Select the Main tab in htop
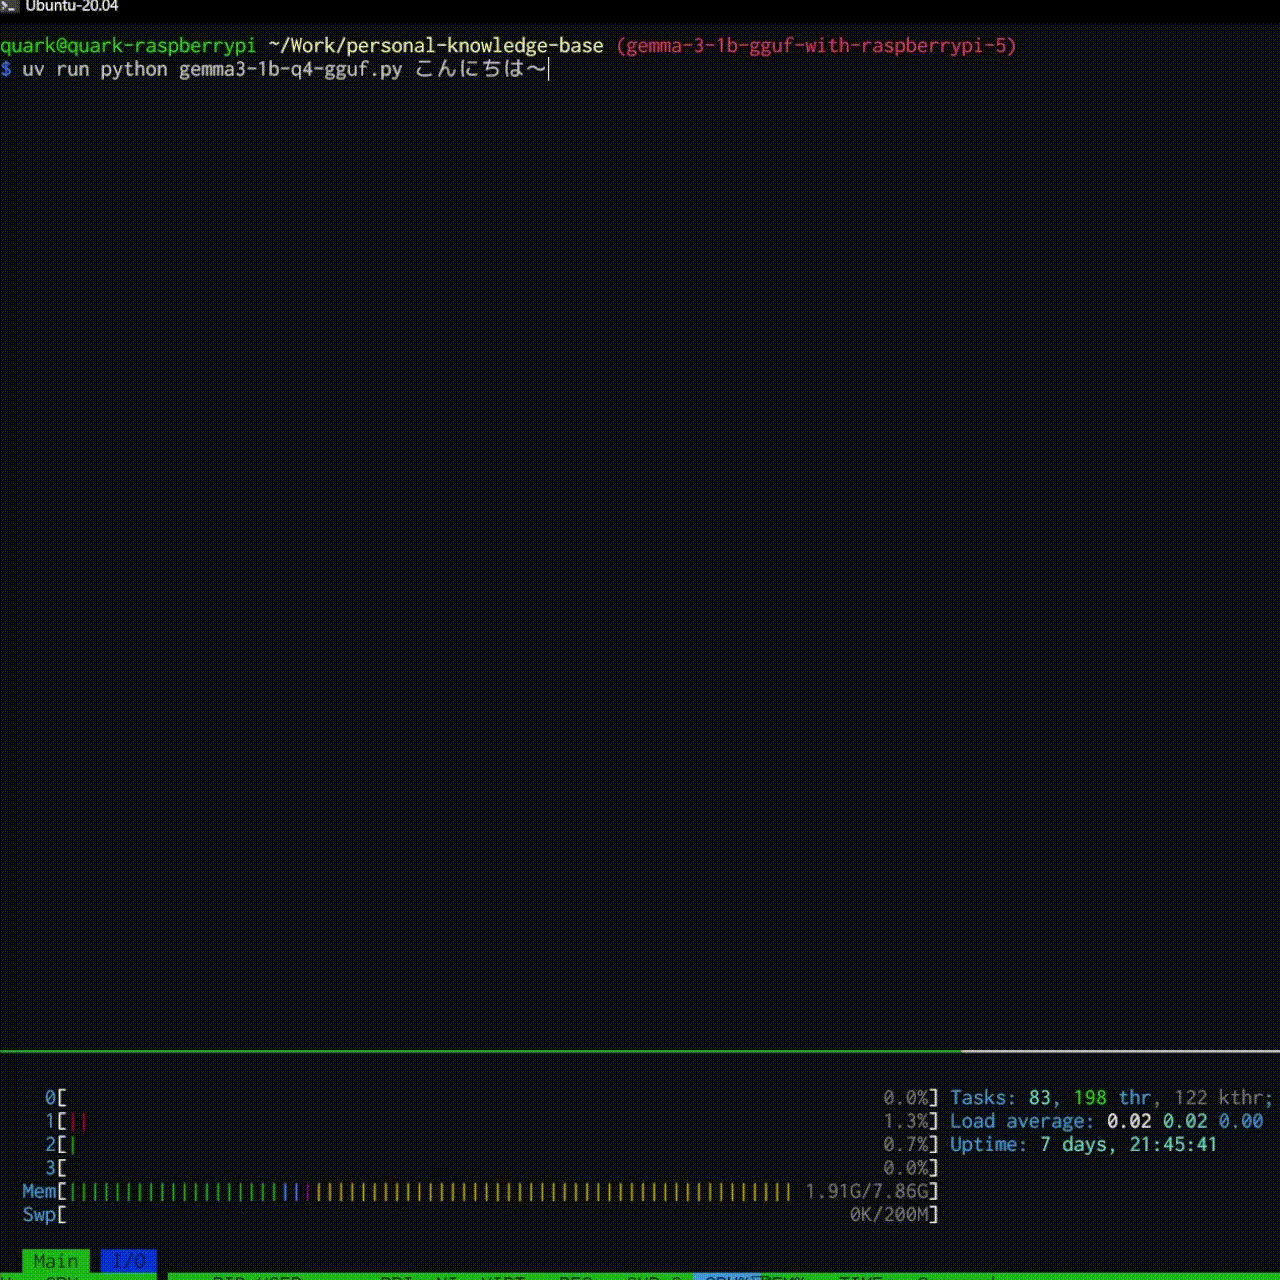Screen dimensions: 1280x1280 point(55,1261)
